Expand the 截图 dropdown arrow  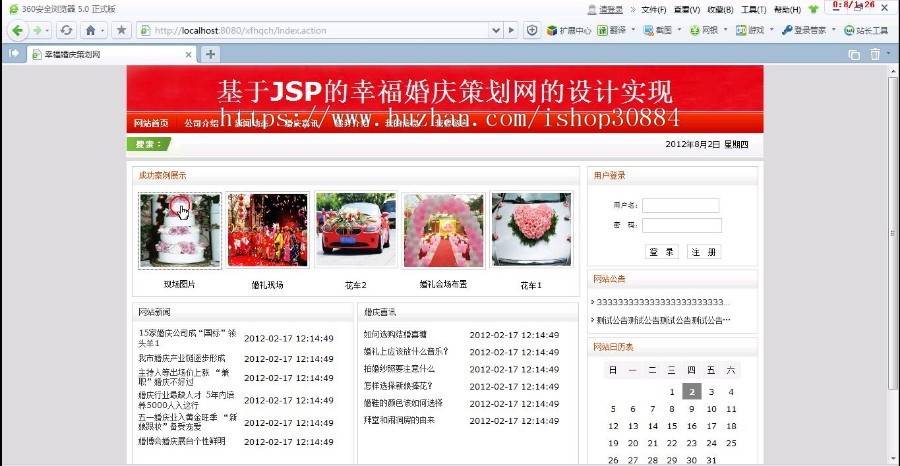(680, 29)
